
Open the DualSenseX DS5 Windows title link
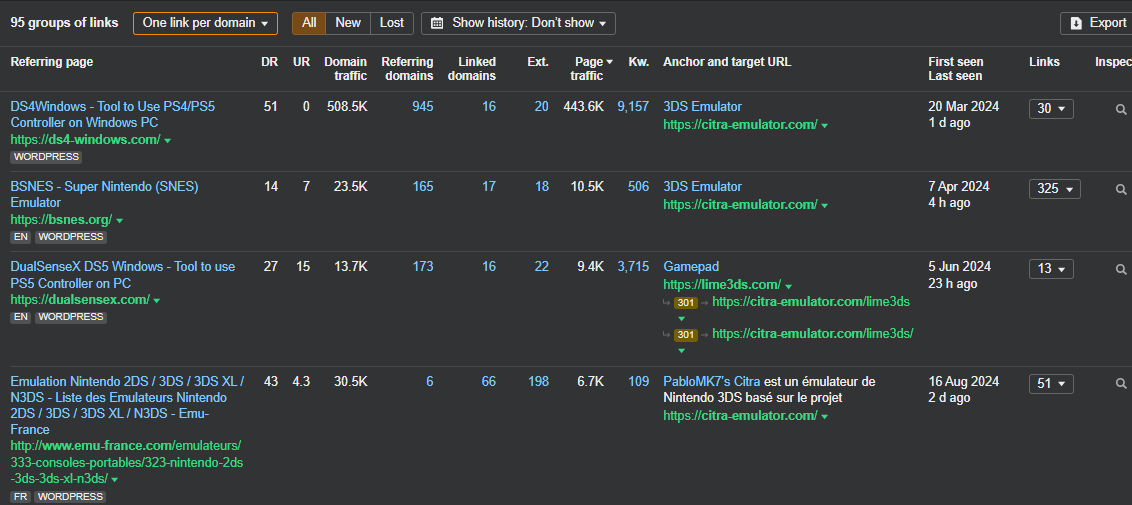click(x=123, y=275)
